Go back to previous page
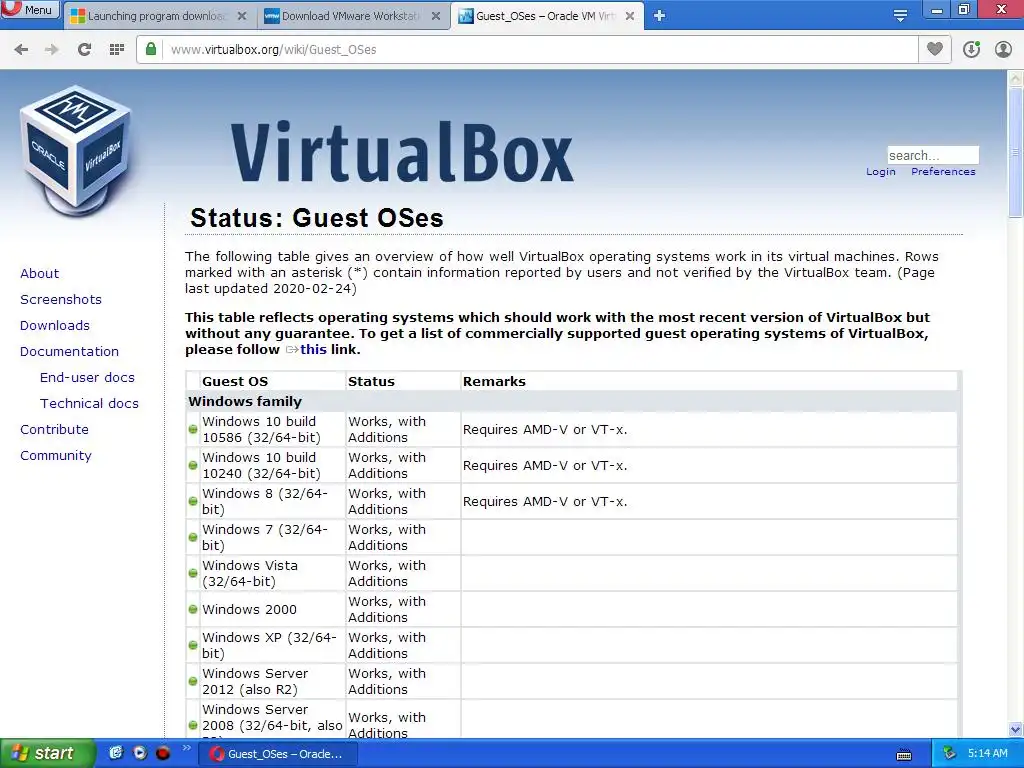Screen dimensions: 1024x768 click(21, 50)
